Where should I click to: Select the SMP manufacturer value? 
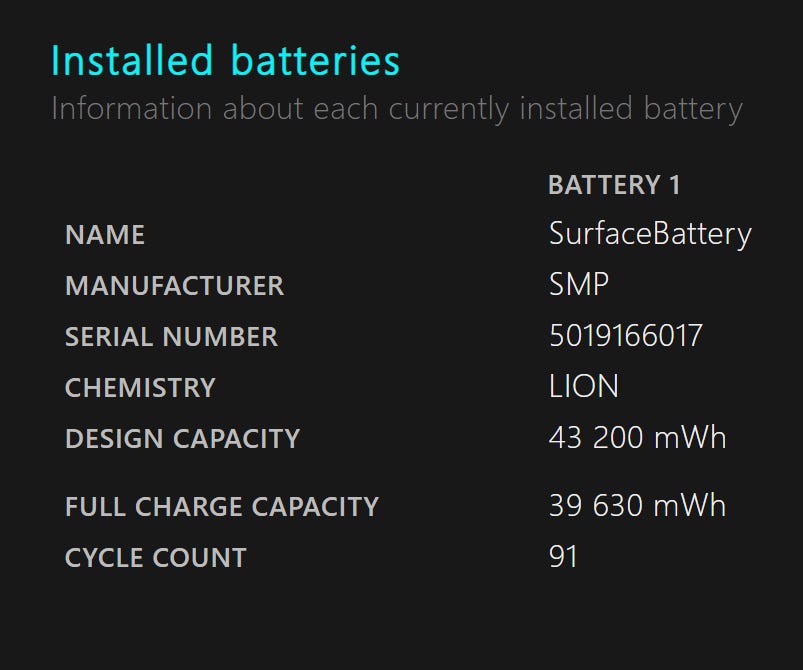point(579,285)
